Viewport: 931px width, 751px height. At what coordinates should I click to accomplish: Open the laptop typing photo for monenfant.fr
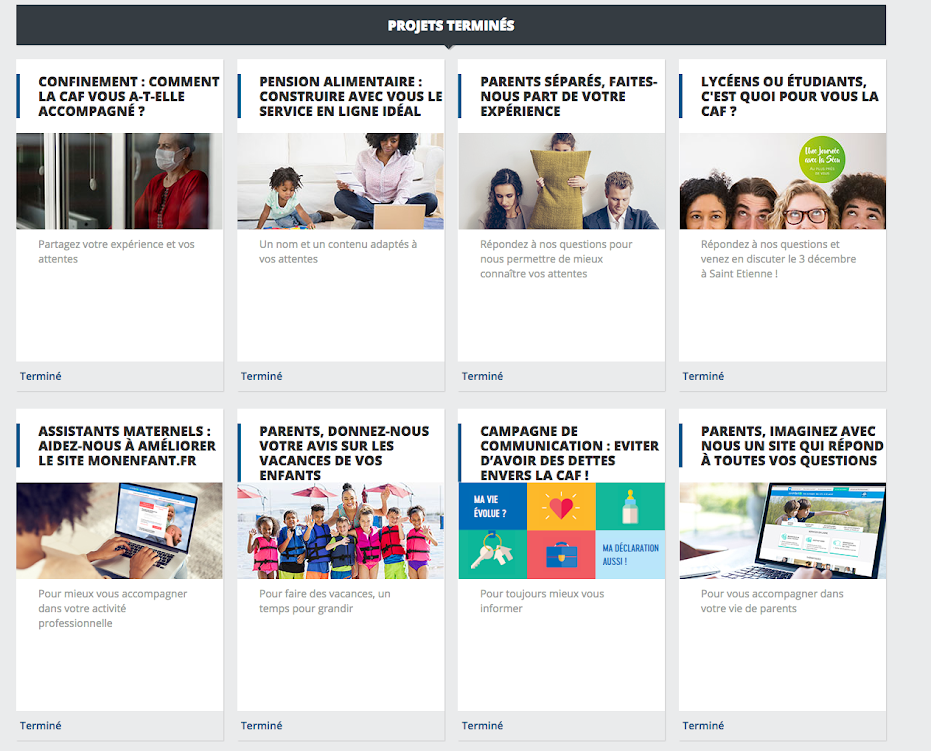119,531
